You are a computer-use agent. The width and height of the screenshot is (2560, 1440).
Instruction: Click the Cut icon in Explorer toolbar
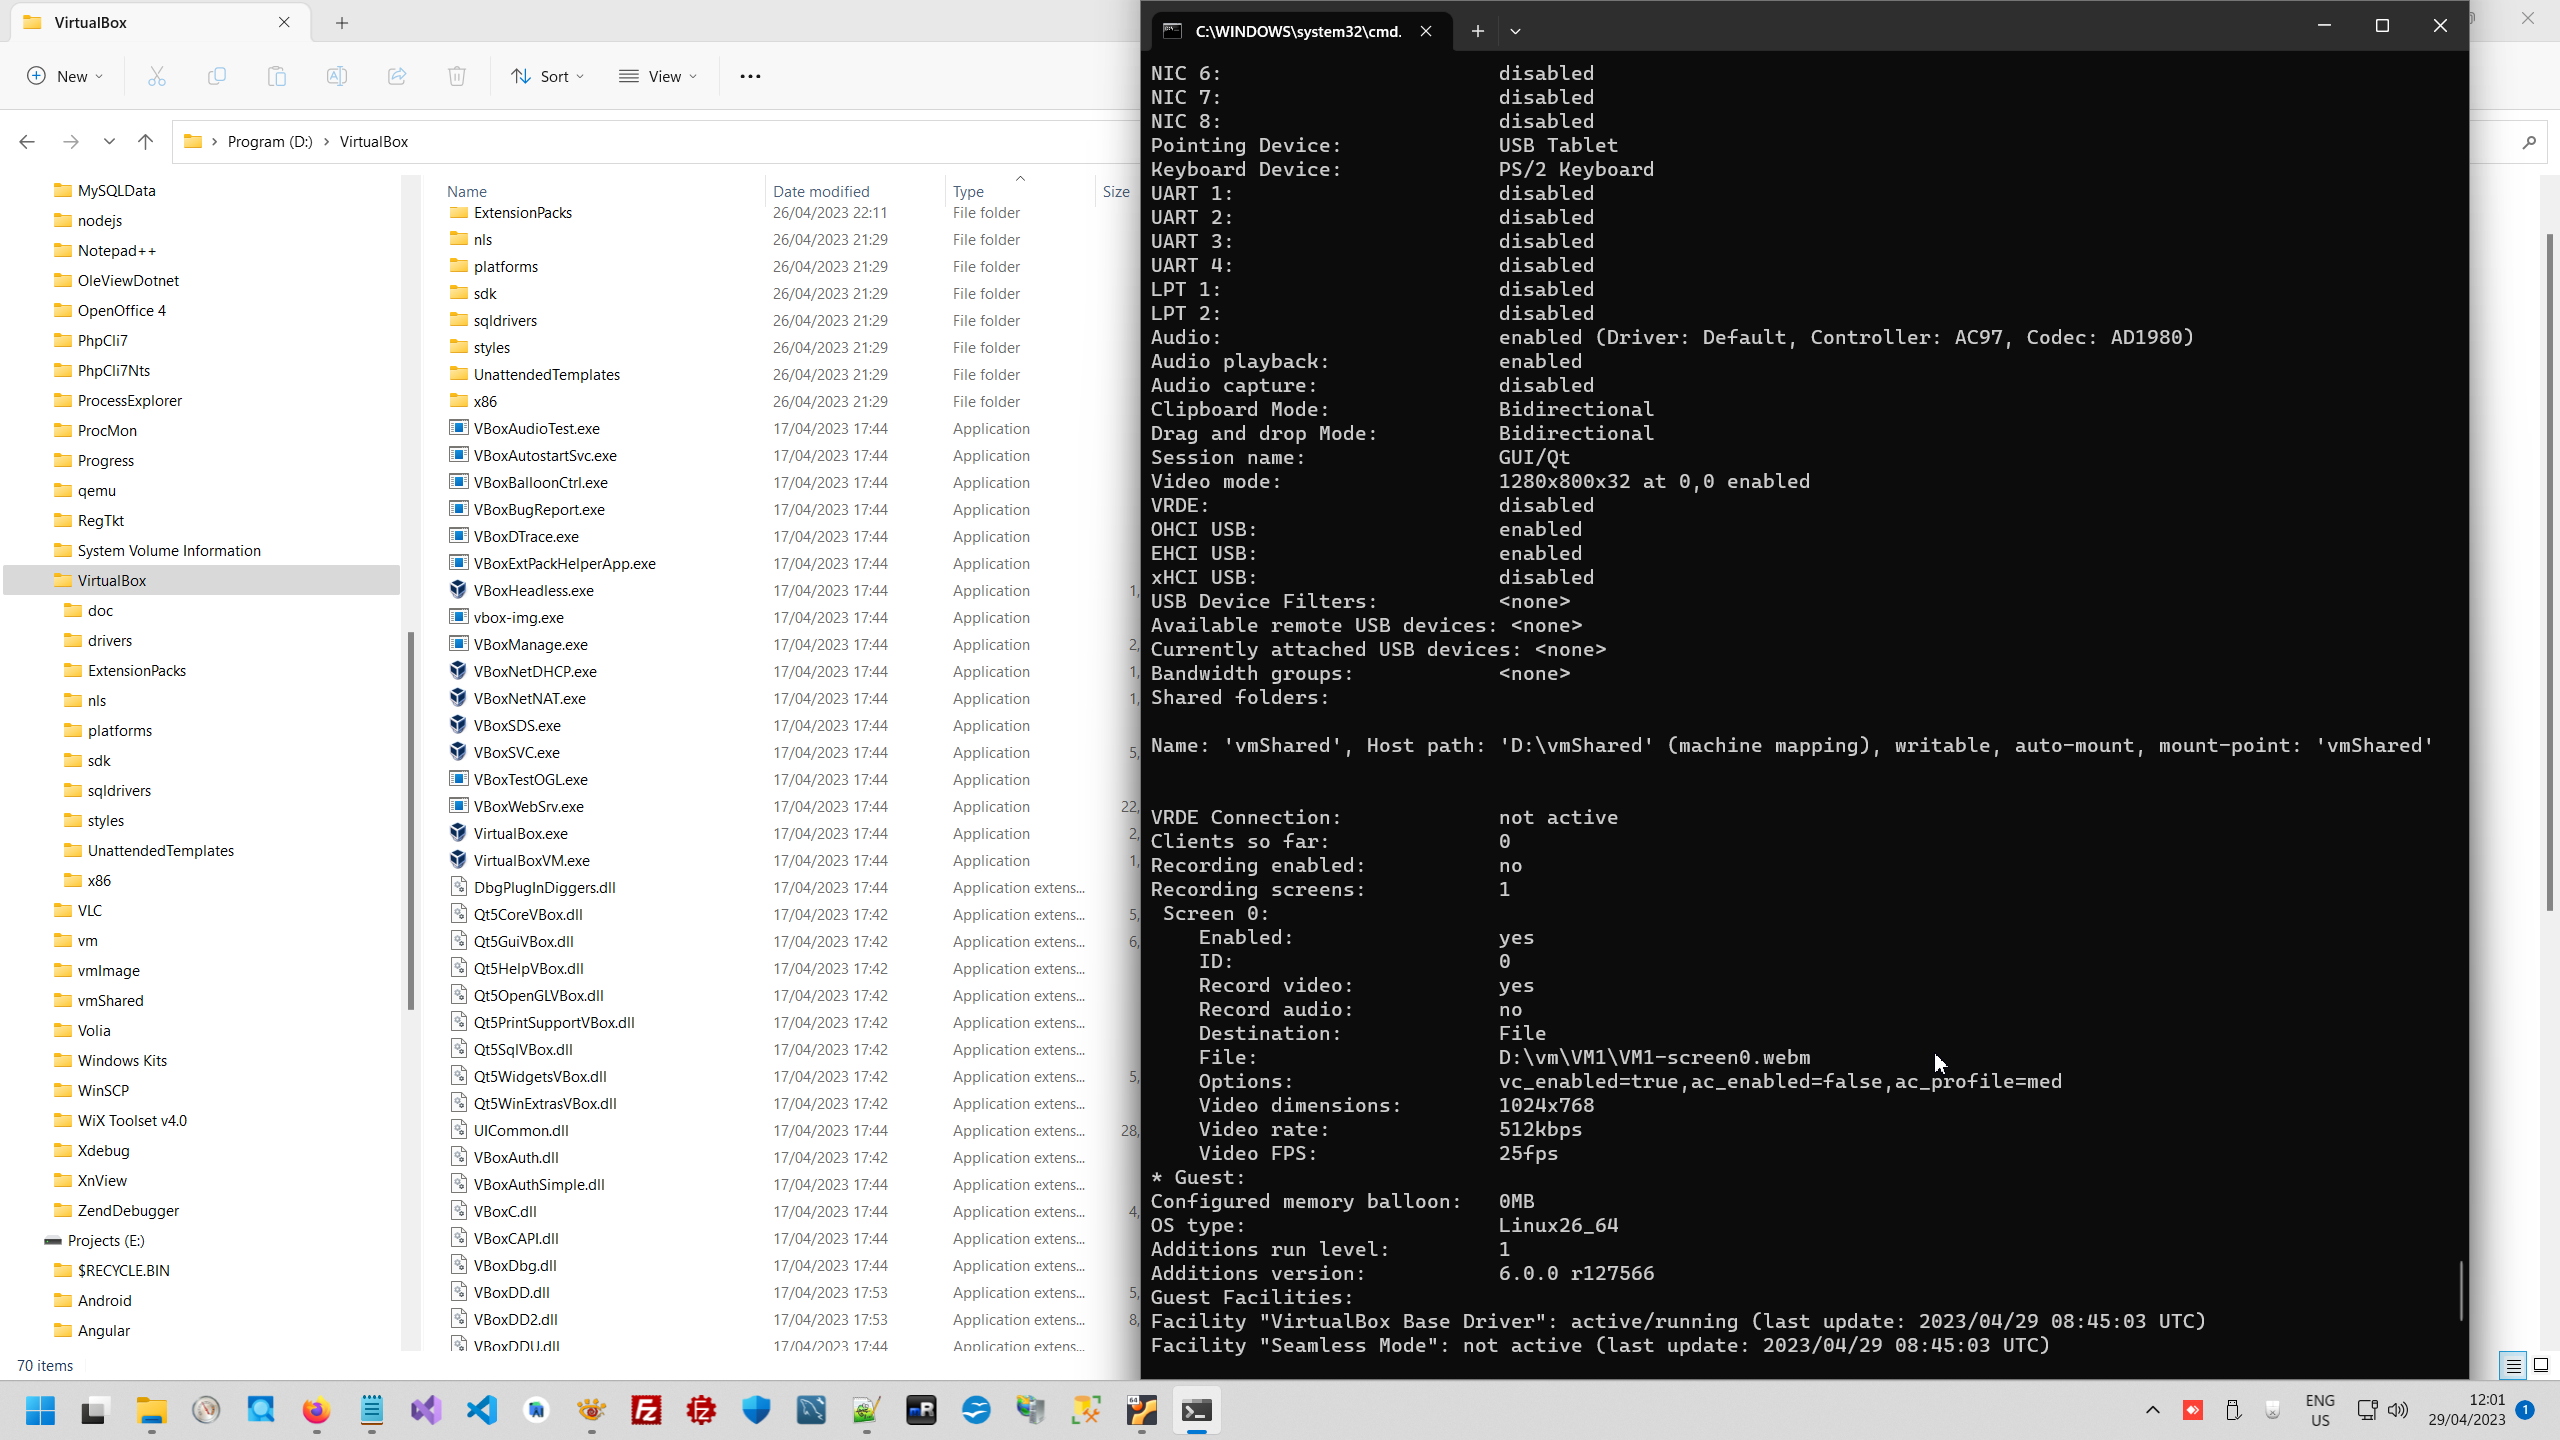[x=157, y=76]
